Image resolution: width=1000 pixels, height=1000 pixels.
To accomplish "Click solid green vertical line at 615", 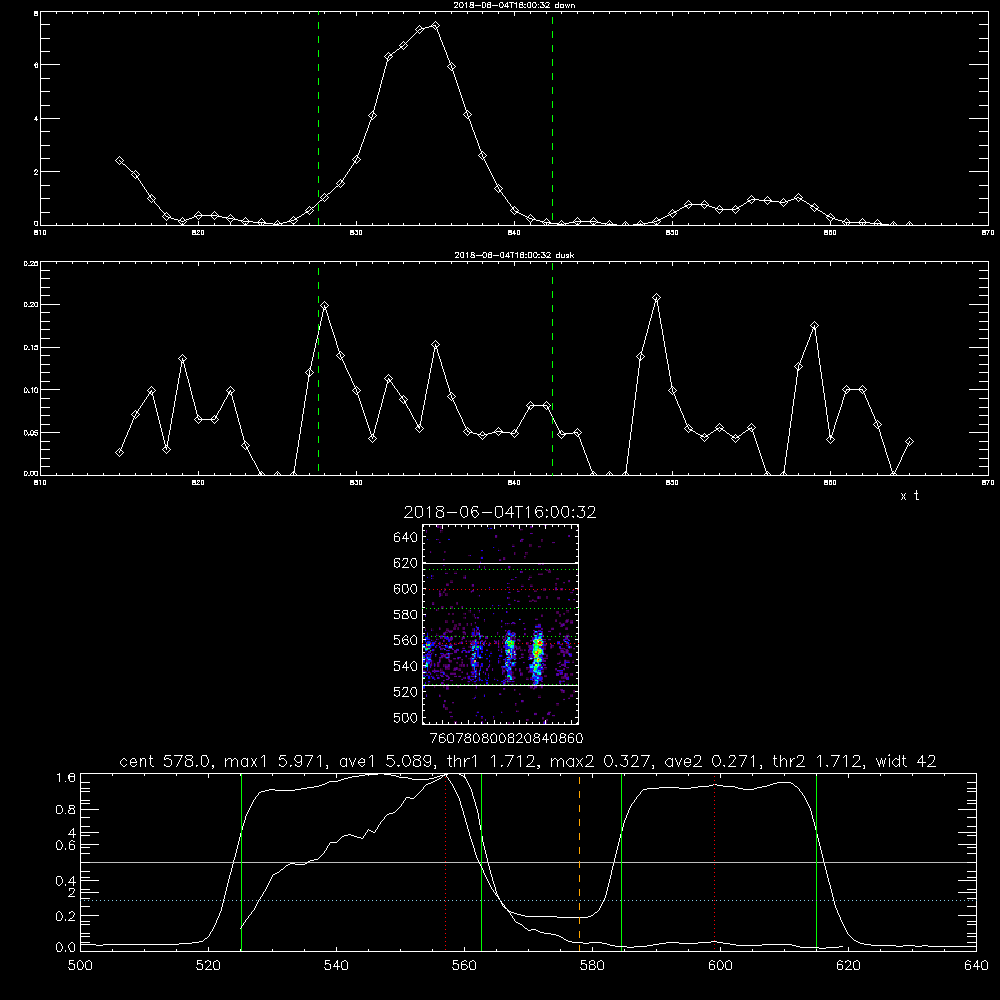I will [816, 861].
